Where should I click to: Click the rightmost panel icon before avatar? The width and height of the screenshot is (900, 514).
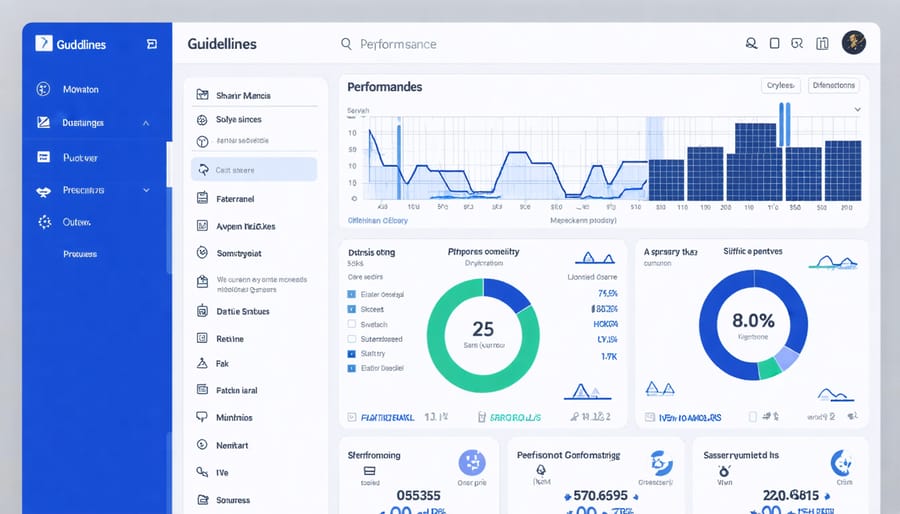(822, 43)
